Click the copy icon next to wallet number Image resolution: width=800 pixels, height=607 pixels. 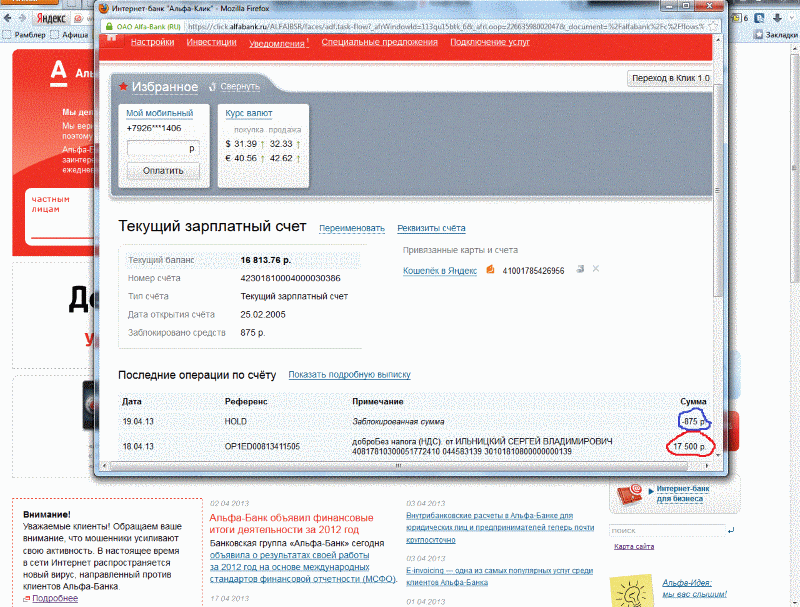[580, 269]
